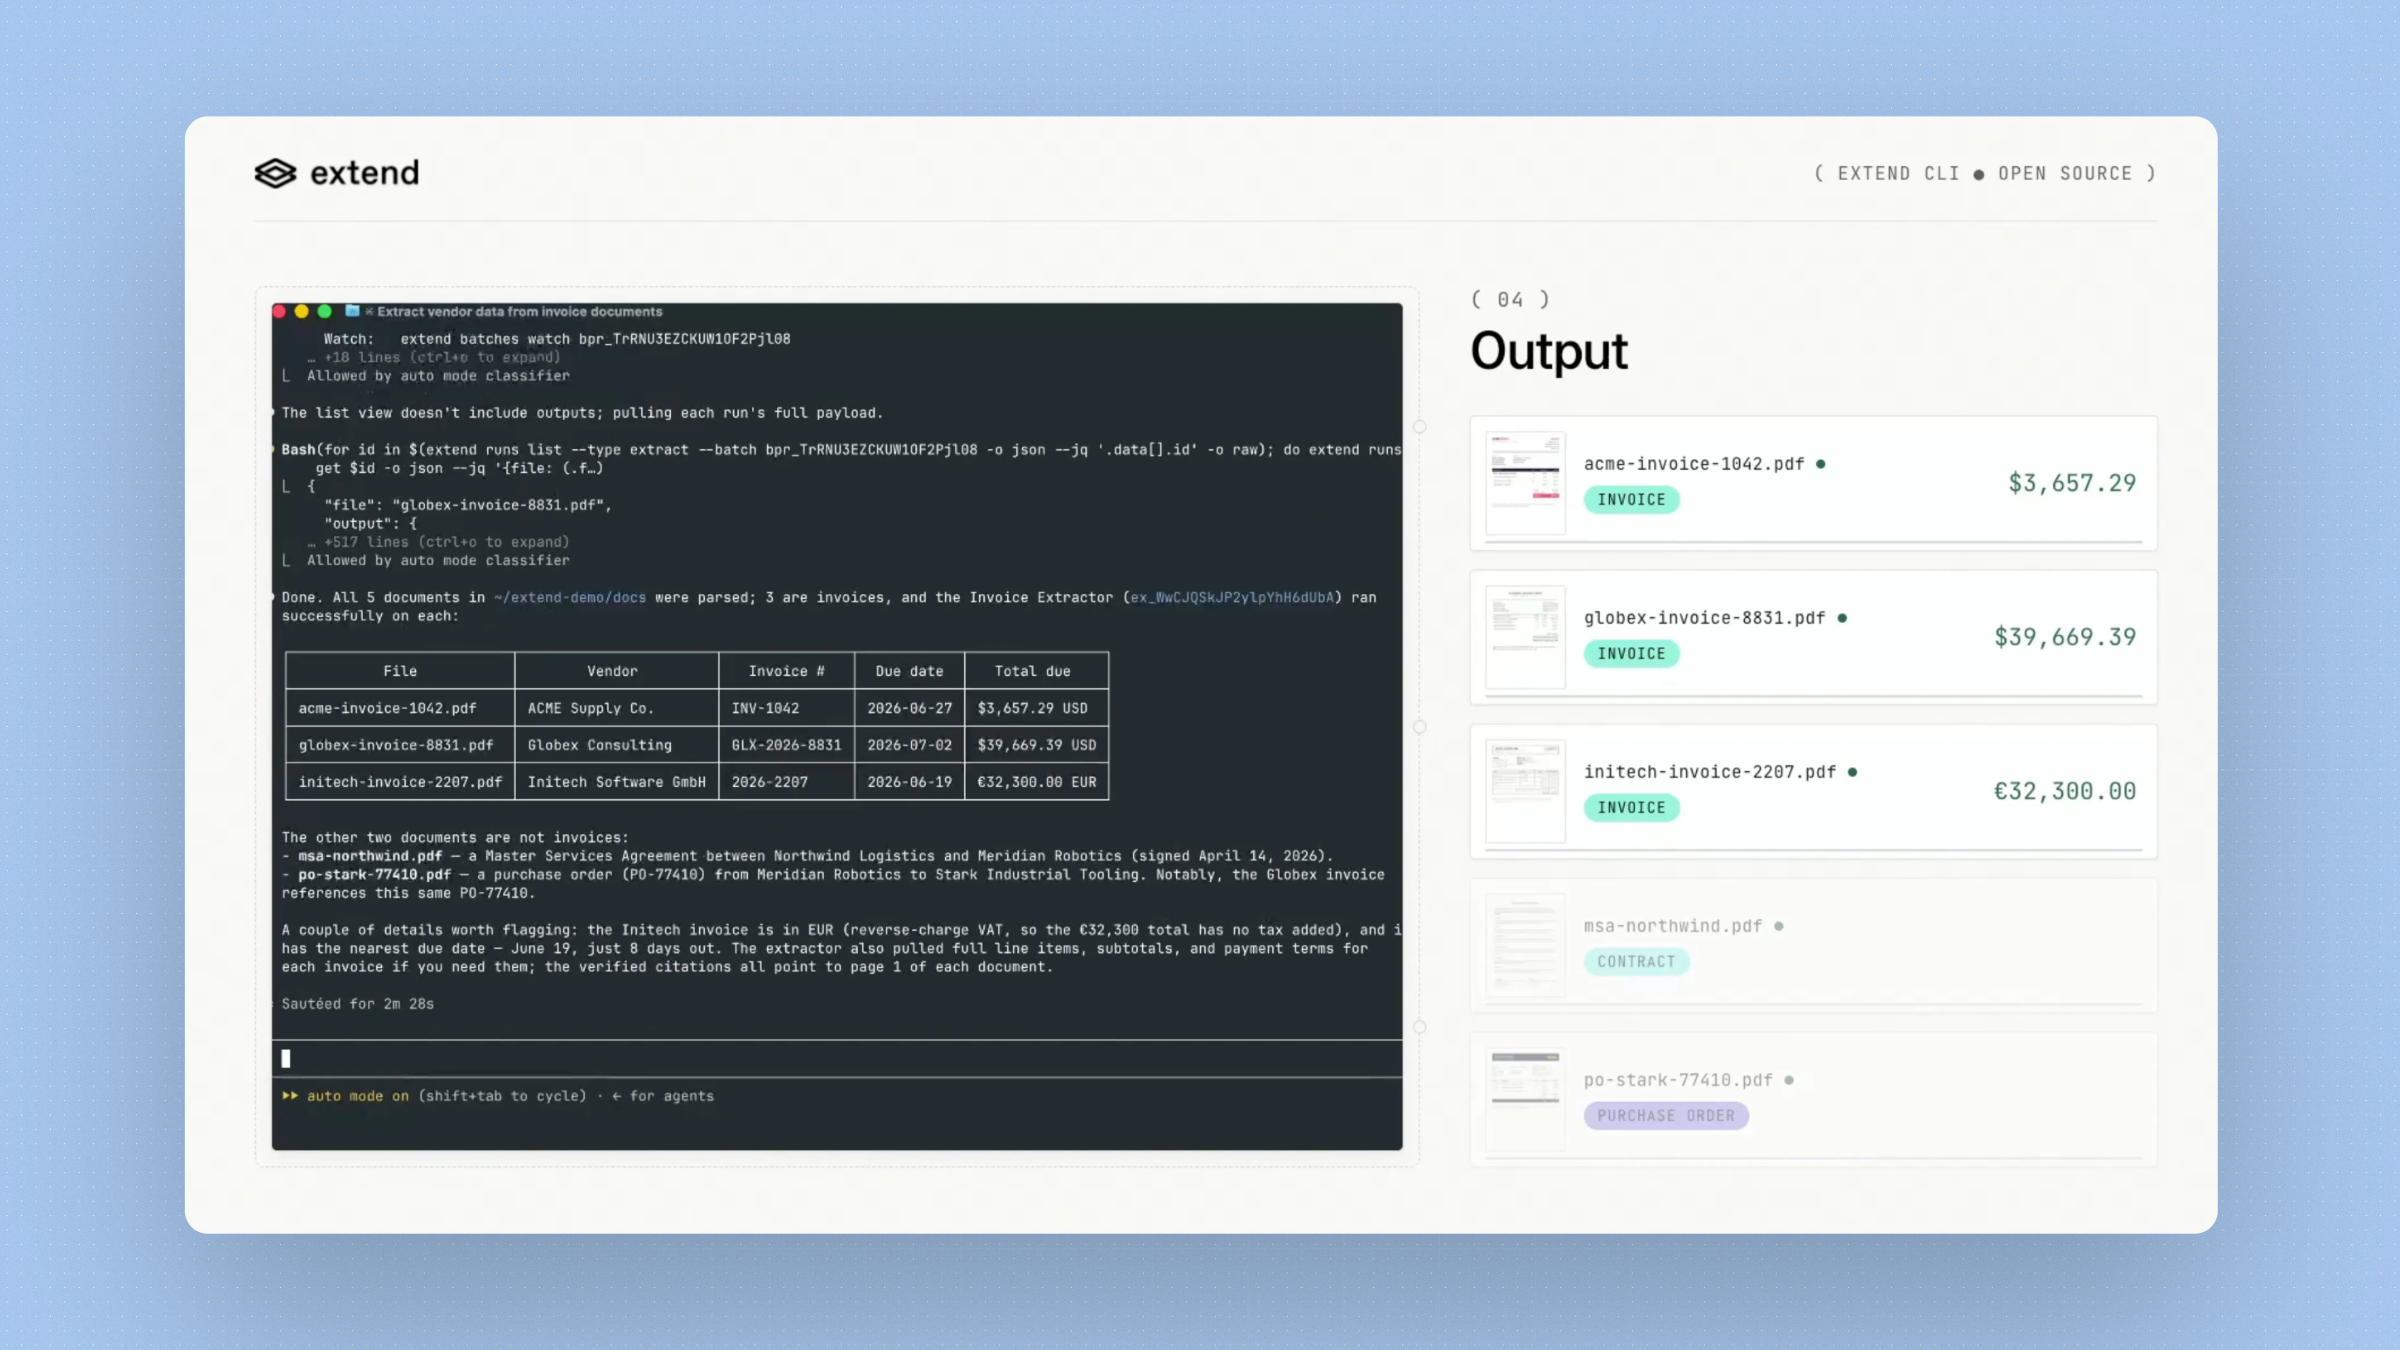Click the status dot beside msa-northwind.pdf
This screenshot has height=1350, width=2400.
tap(1779, 926)
